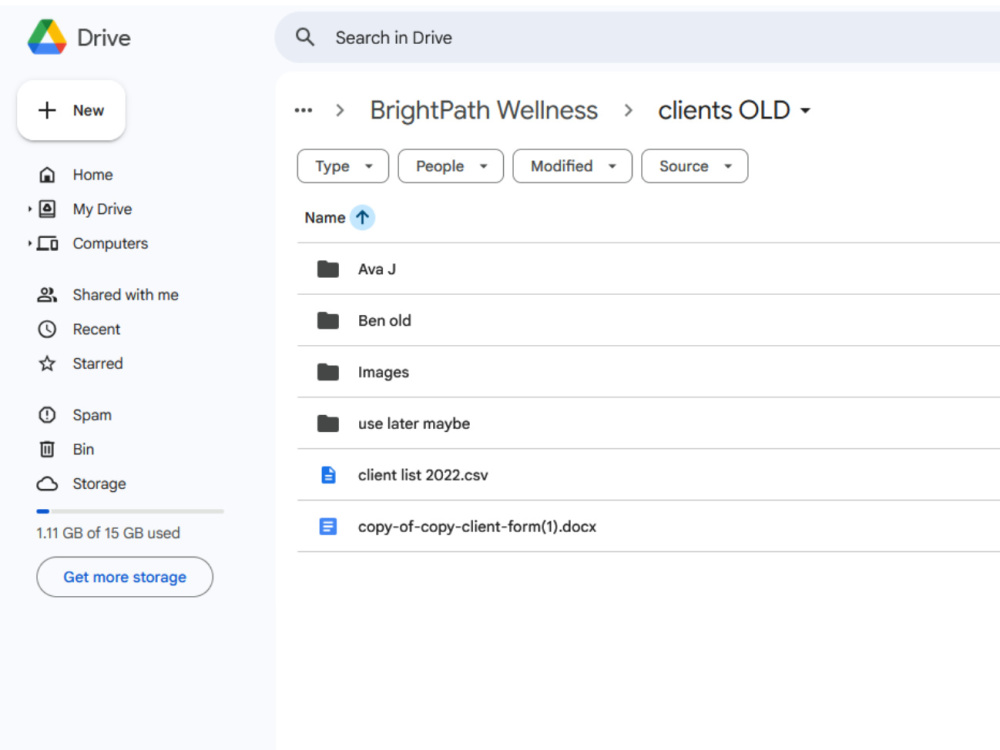
Task: View Starred items
Action: click(98, 364)
